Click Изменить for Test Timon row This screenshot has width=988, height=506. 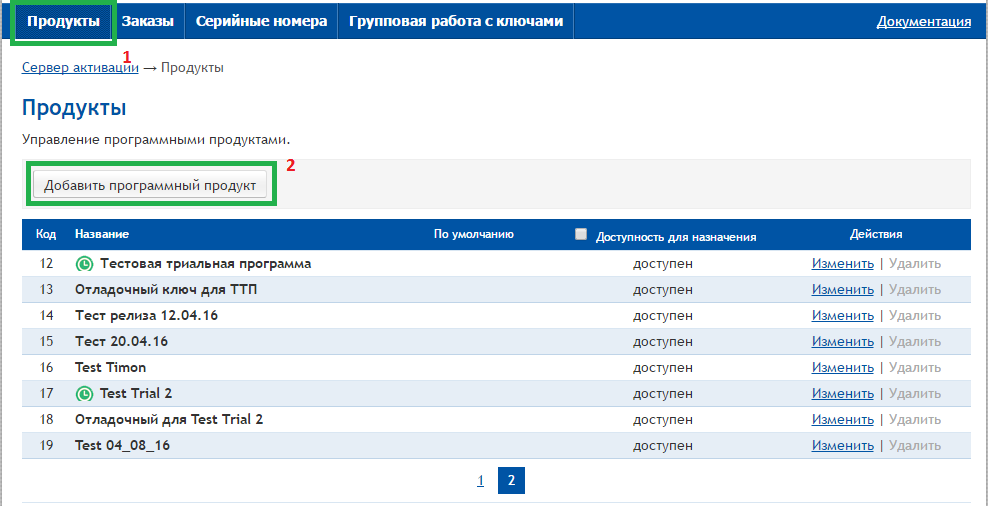click(x=842, y=368)
